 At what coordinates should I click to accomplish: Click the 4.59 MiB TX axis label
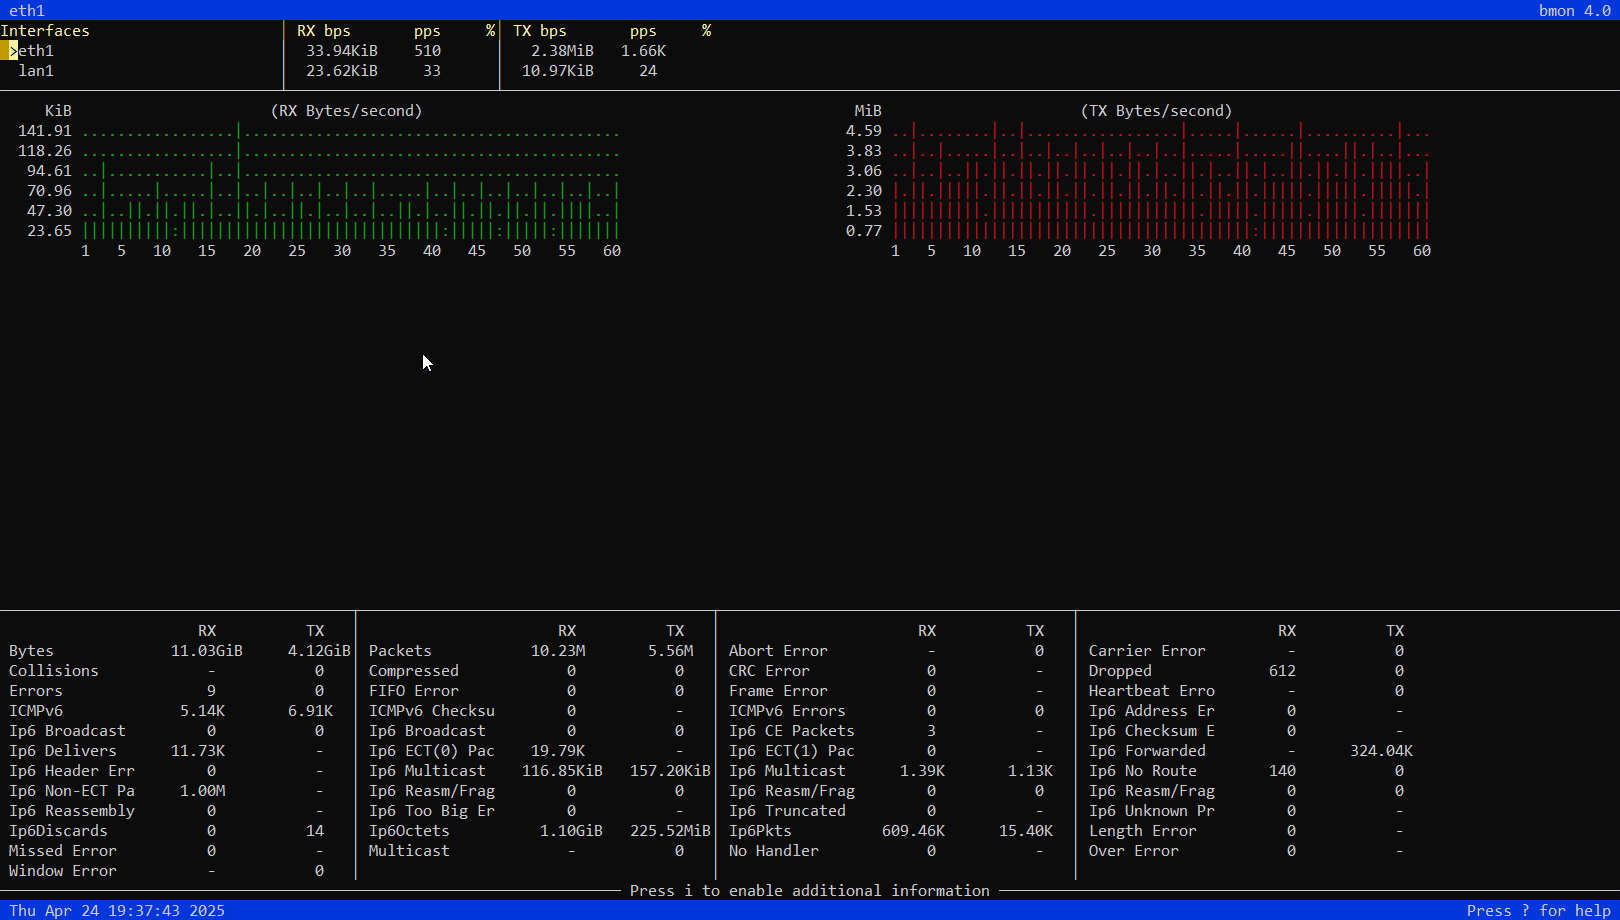864,131
